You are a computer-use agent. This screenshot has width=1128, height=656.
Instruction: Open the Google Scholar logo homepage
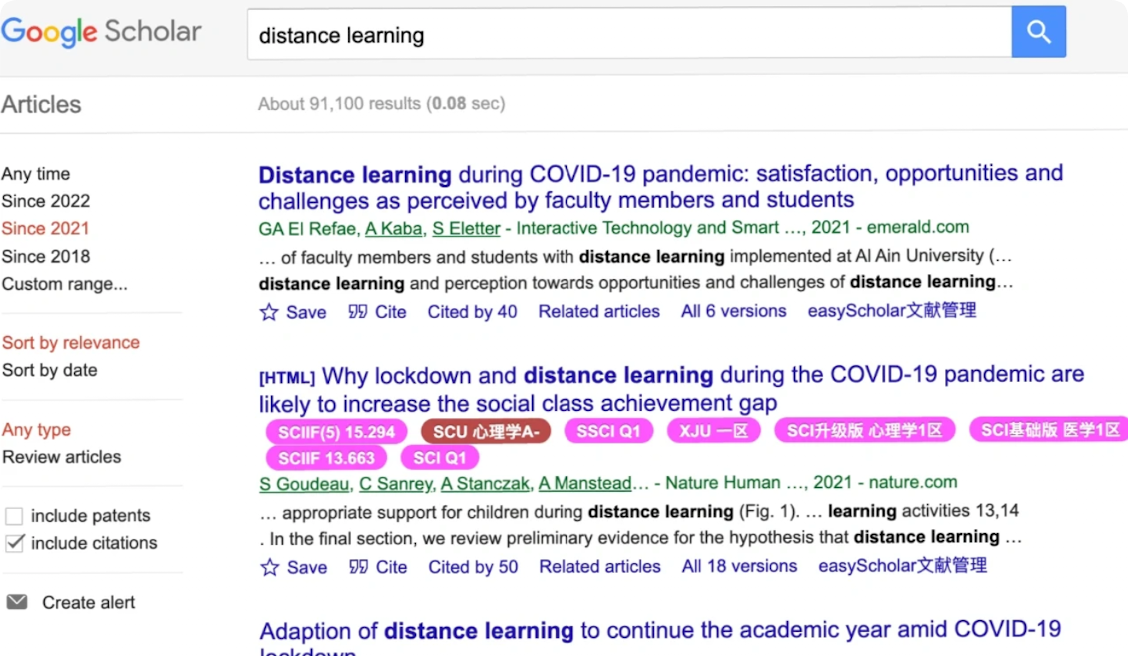click(x=101, y=32)
